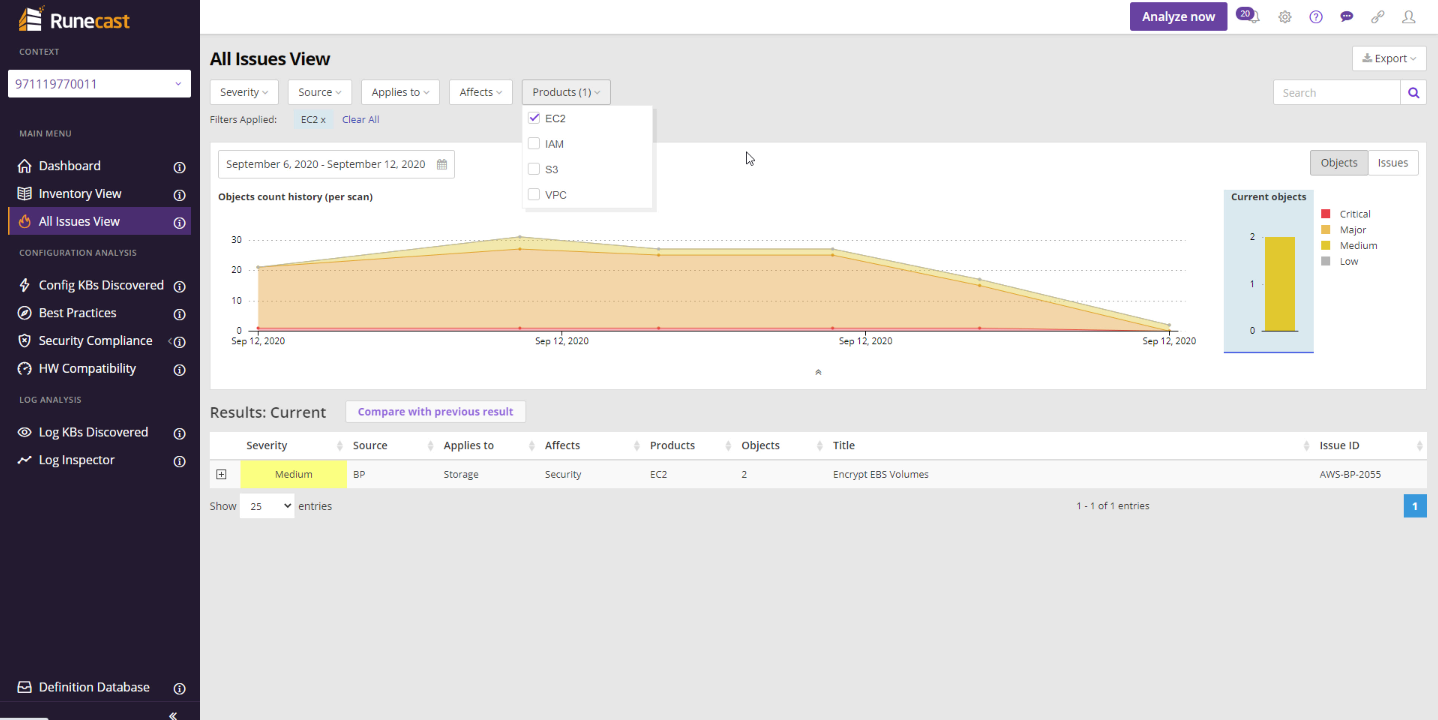Click the AWS-BP-2055 issue ID cell
The height and width of the screenshot is (720, 1438).
1350,475
